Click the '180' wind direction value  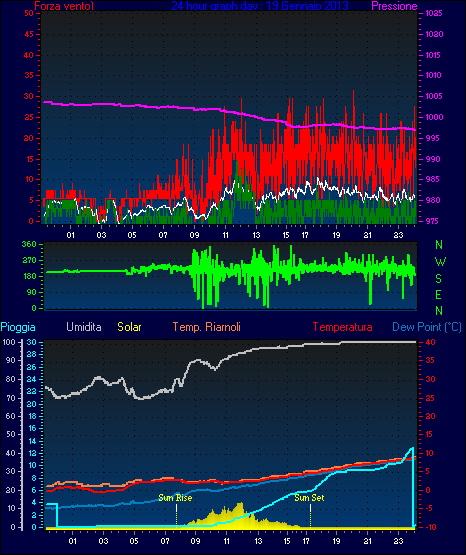pyautogui.click(x=29, y=276)
